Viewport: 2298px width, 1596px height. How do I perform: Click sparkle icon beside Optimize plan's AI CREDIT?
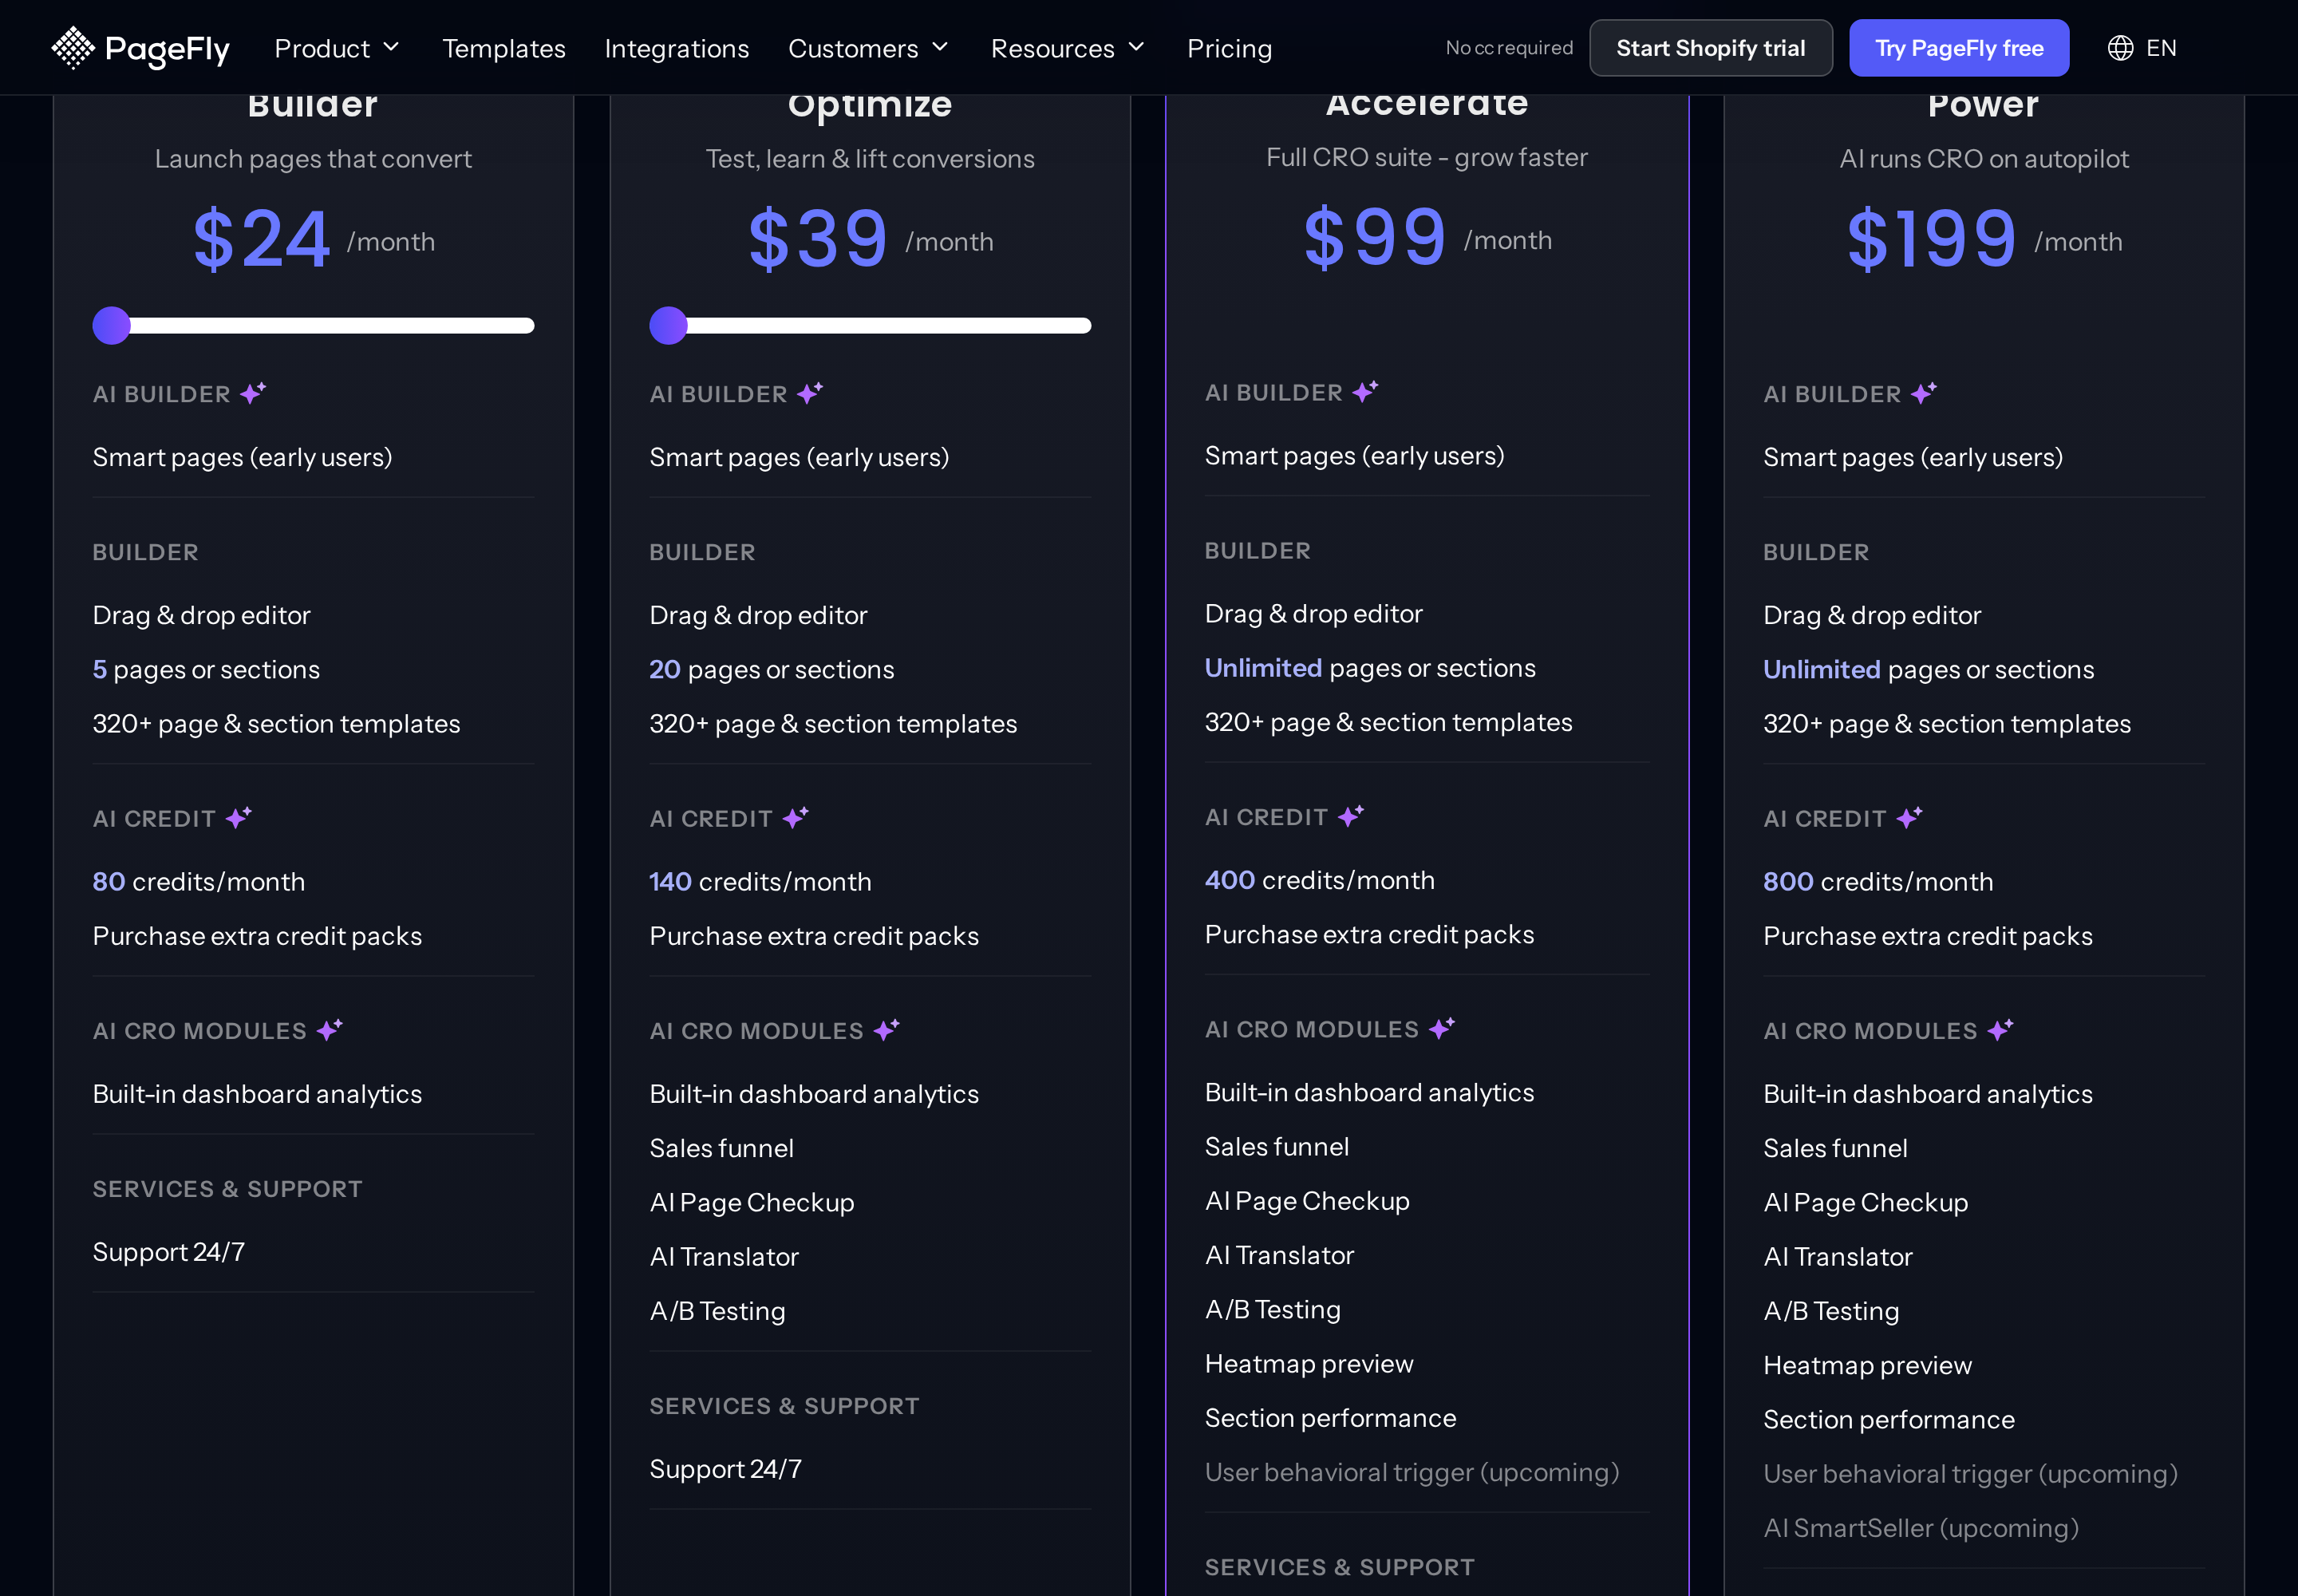click(795, 817)
